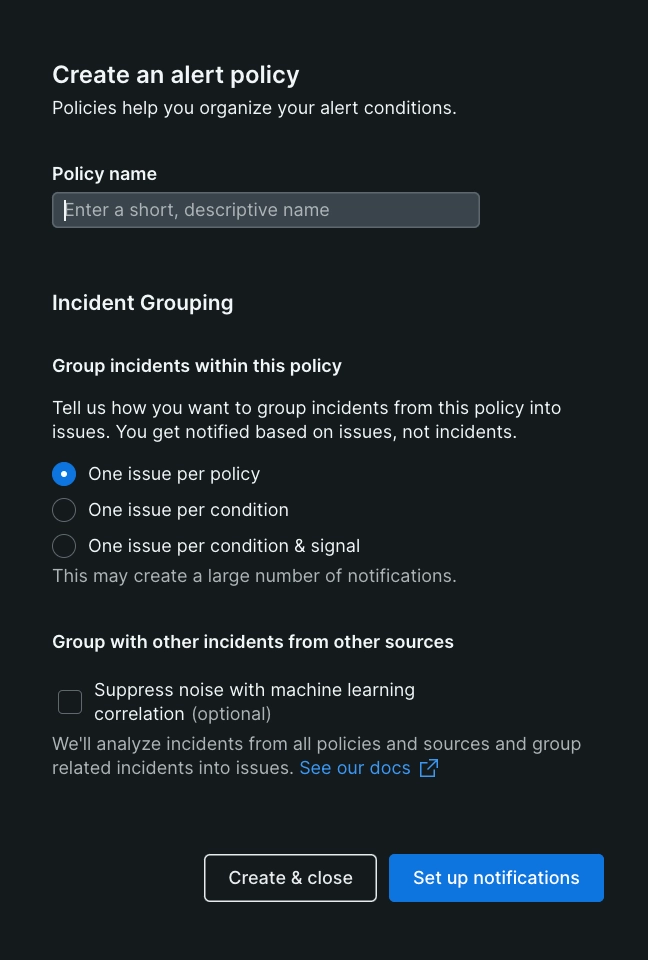Click the Incident Grouping section heading
The width and height of the screenshot is (648, 960).
[143, 303]
